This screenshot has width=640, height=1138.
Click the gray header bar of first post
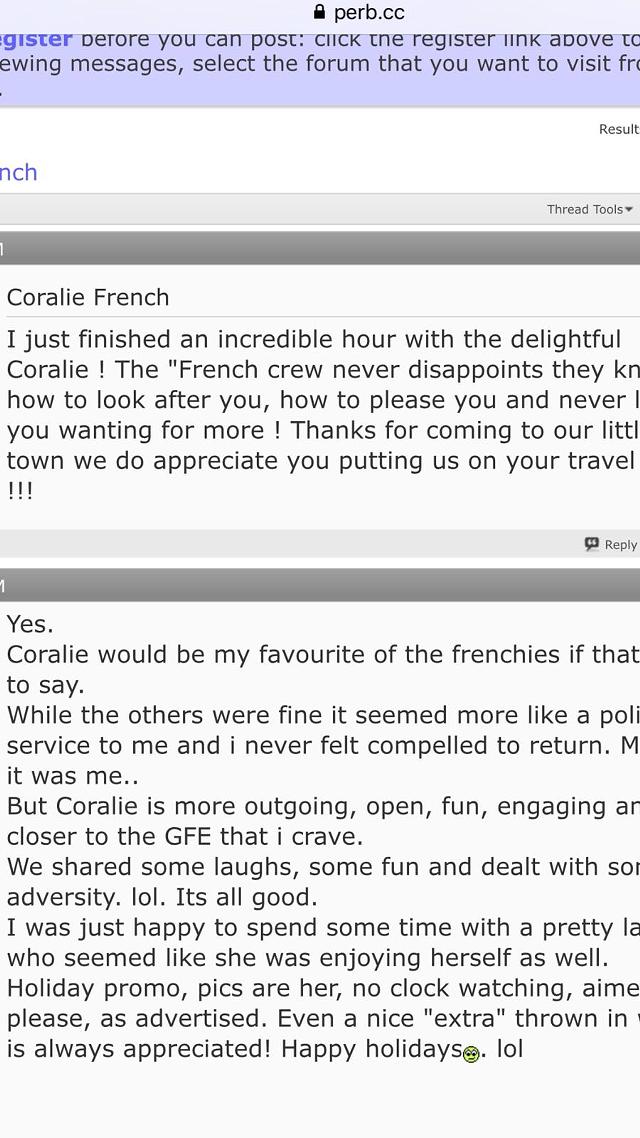pos(320,248)
